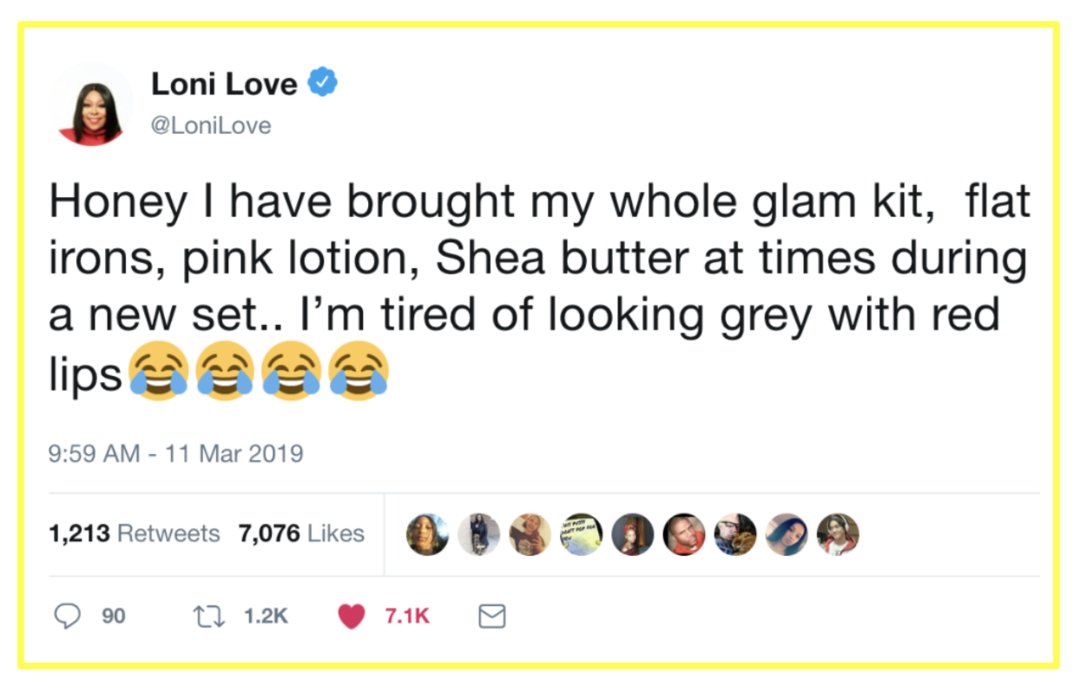View the 7,076 Likes list
This screenshot has height=693, width=1080.
point(301,534)
